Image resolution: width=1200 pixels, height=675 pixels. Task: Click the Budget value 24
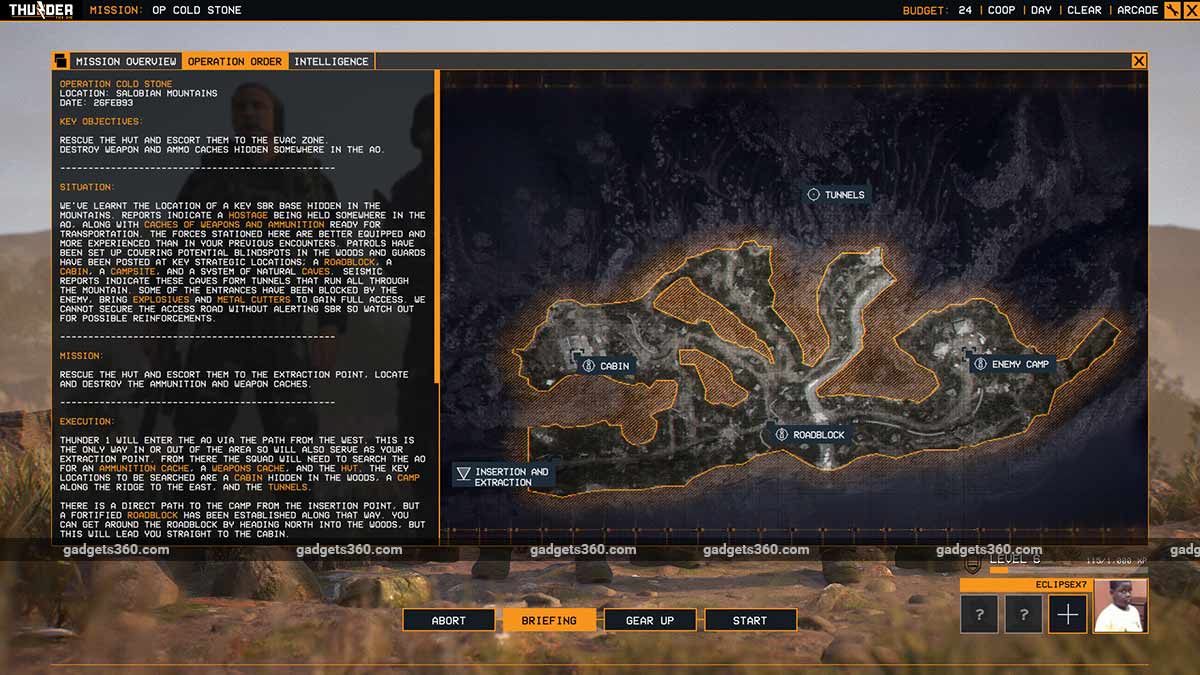click(965, 10)
